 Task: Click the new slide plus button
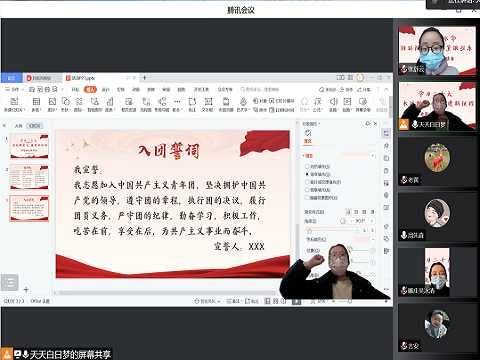coord(26,289)
